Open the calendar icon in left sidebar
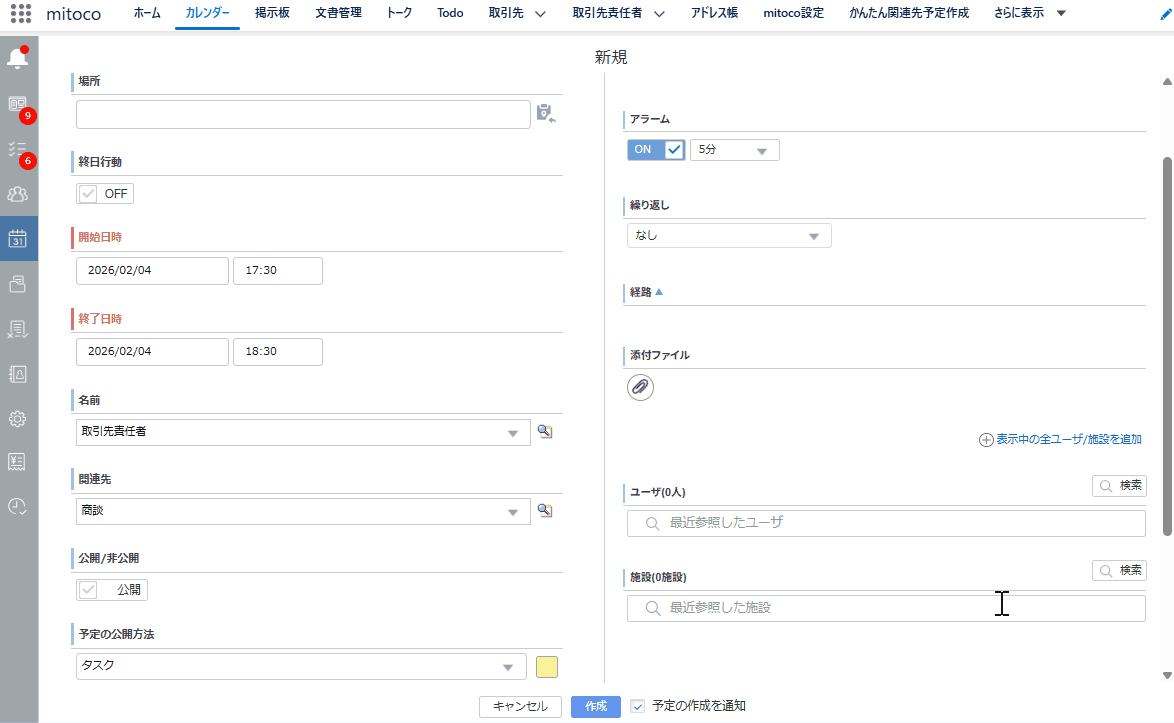The image size is (1174, 723). click(x=18, y=238)
